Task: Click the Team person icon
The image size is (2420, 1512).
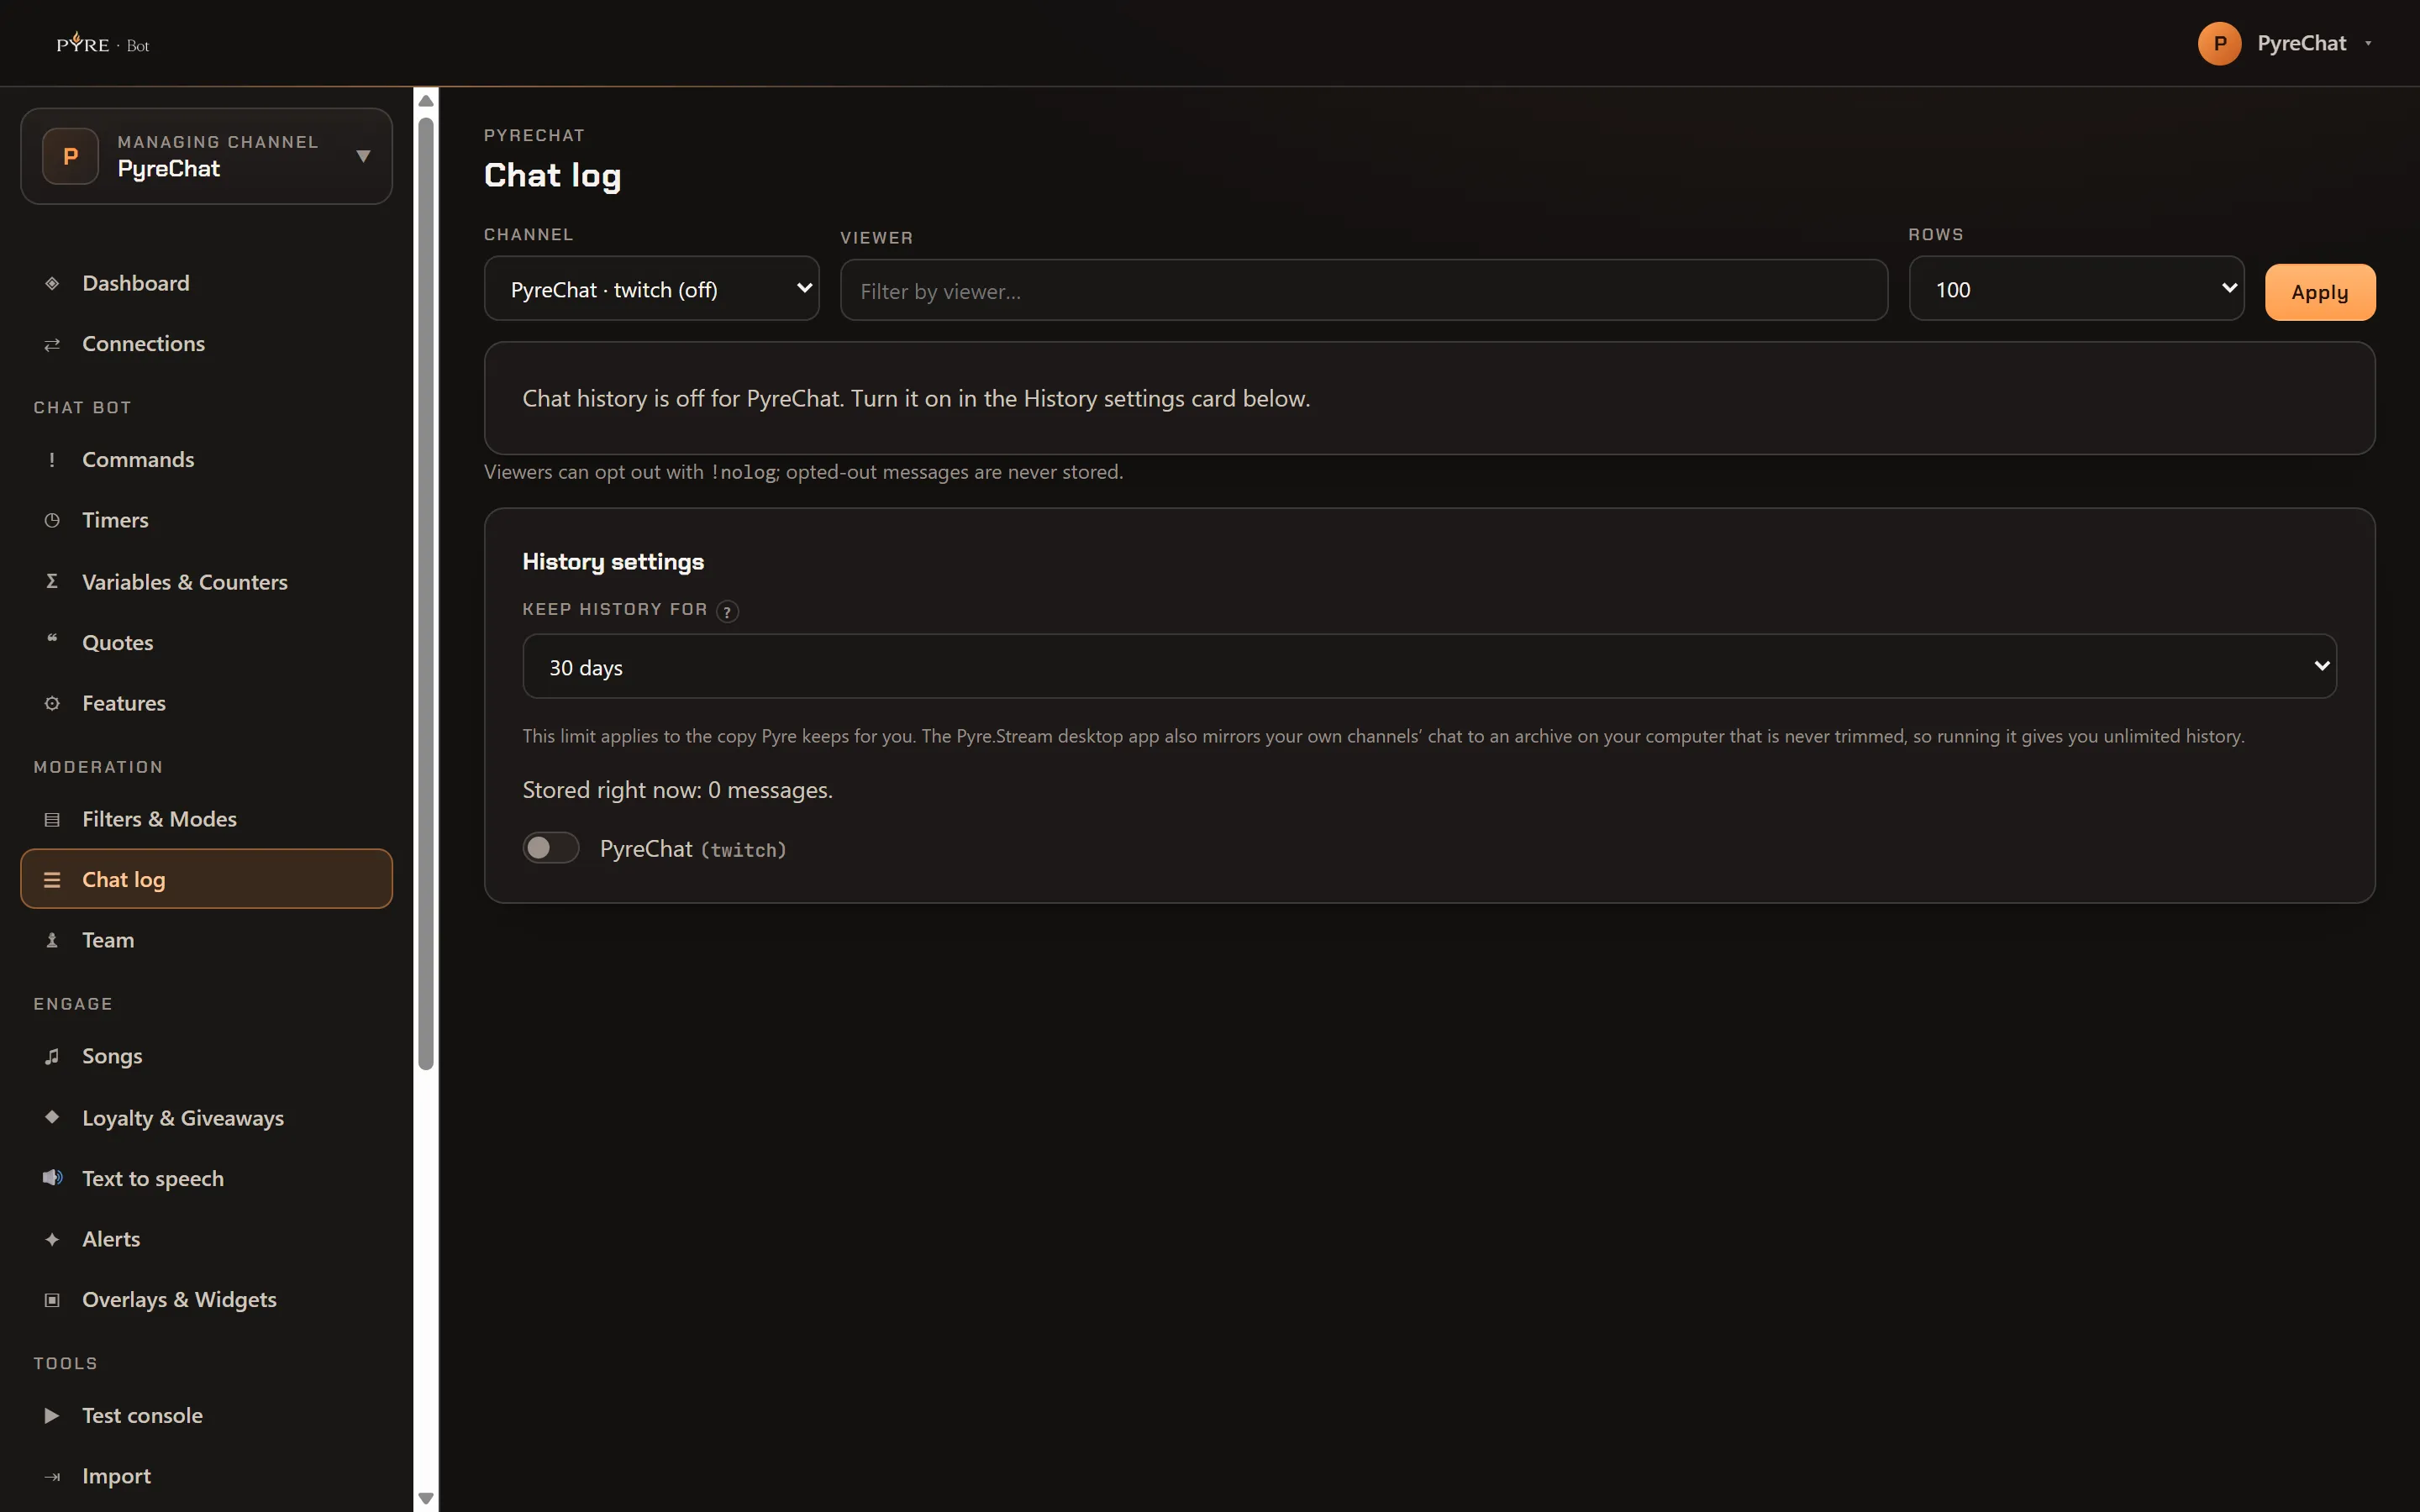Action: 52,940
